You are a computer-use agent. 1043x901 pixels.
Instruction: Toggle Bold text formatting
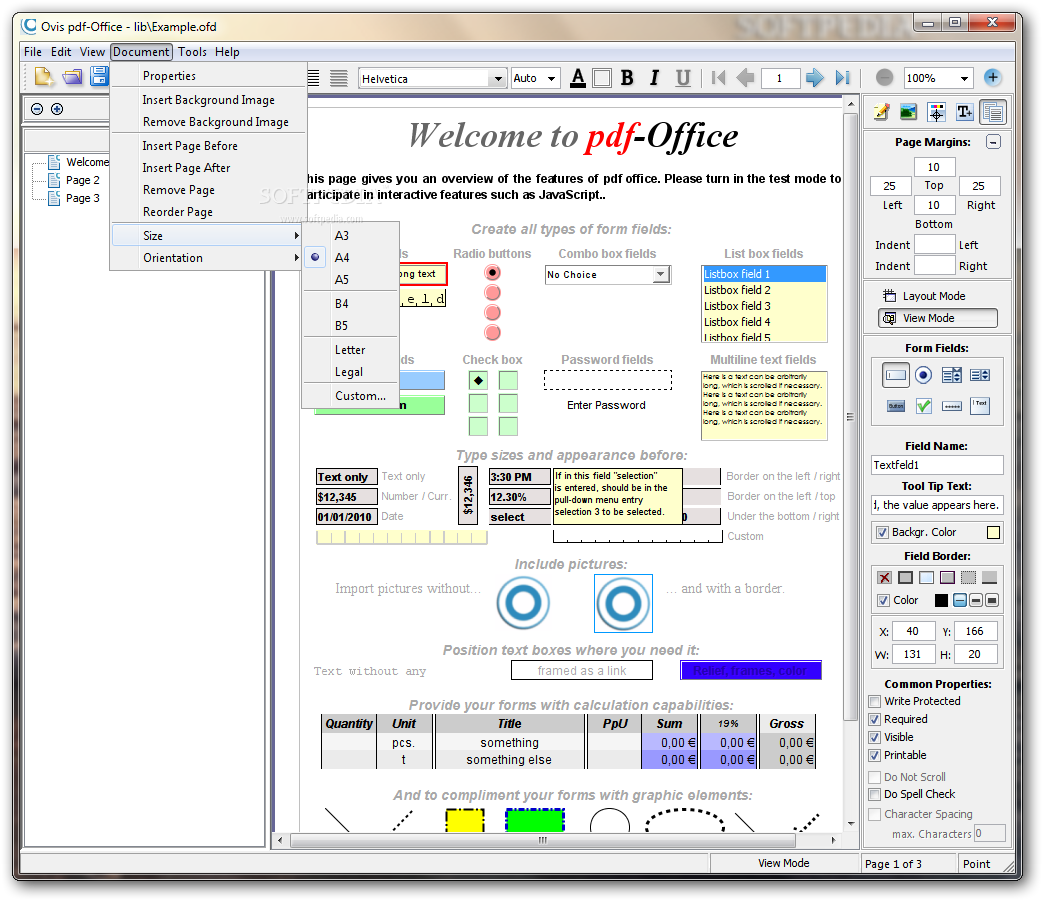click(x=627, y=78)
